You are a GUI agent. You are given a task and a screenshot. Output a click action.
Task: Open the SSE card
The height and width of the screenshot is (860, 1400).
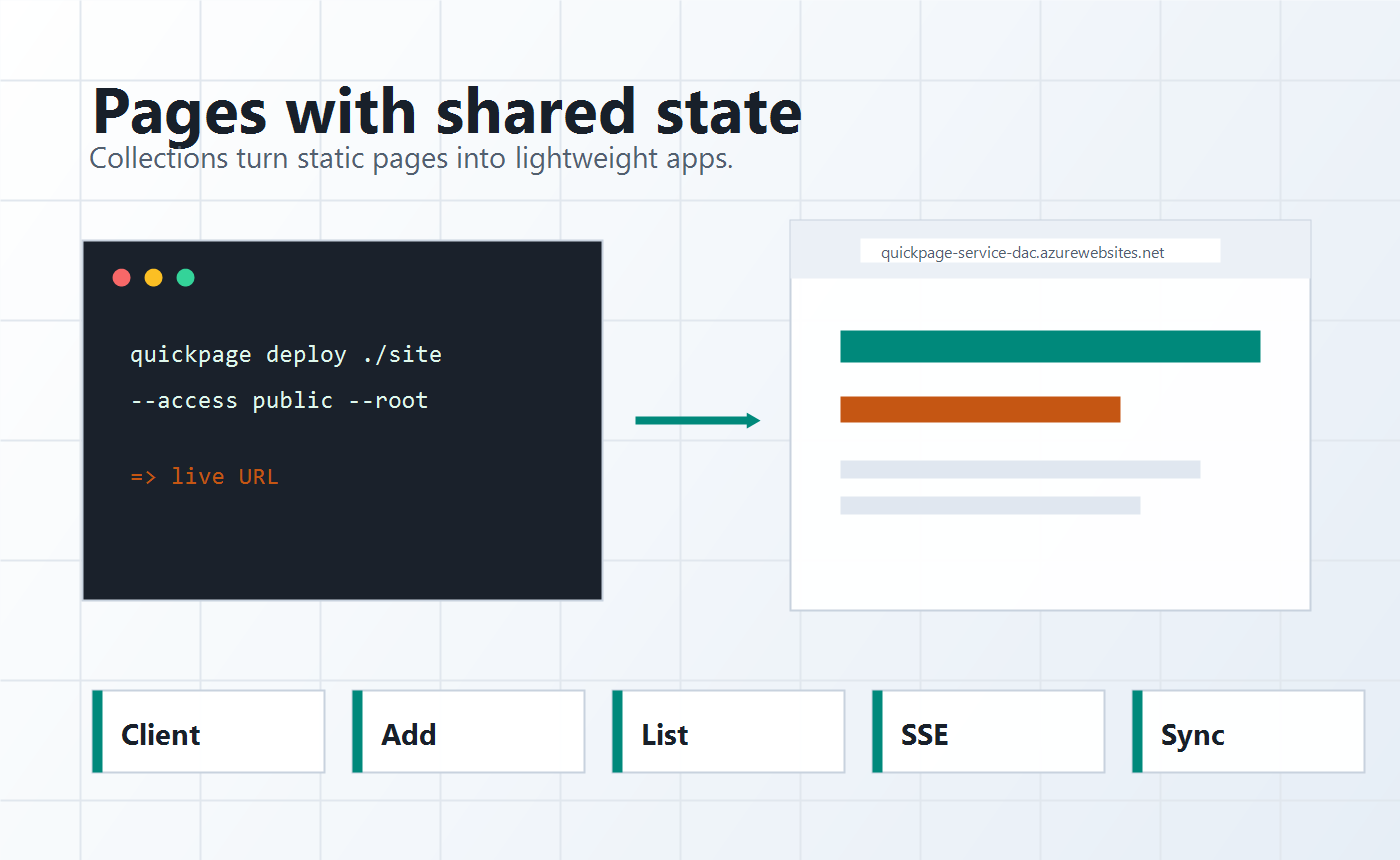[989, 732]
